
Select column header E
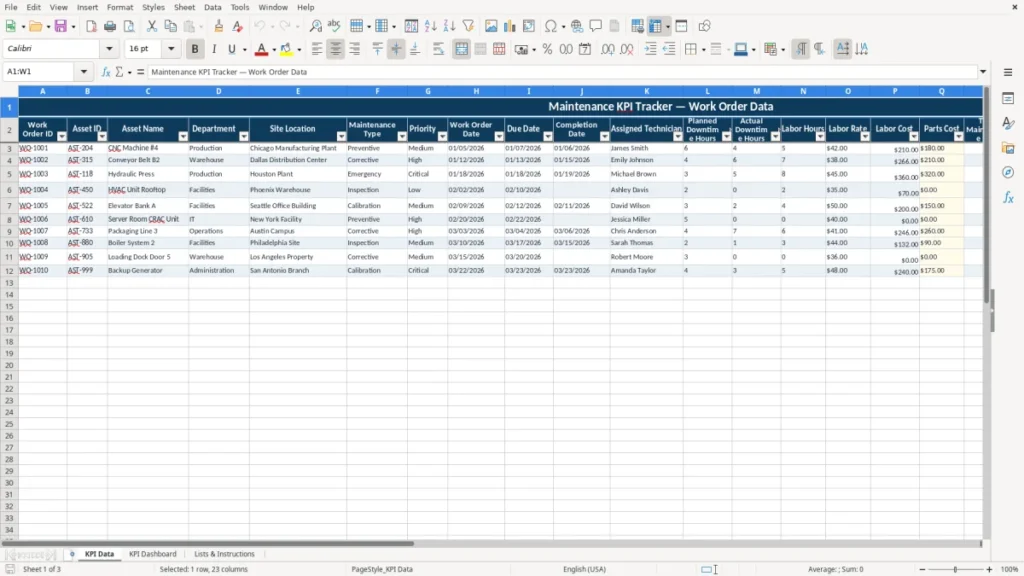(x=298, y=91)
